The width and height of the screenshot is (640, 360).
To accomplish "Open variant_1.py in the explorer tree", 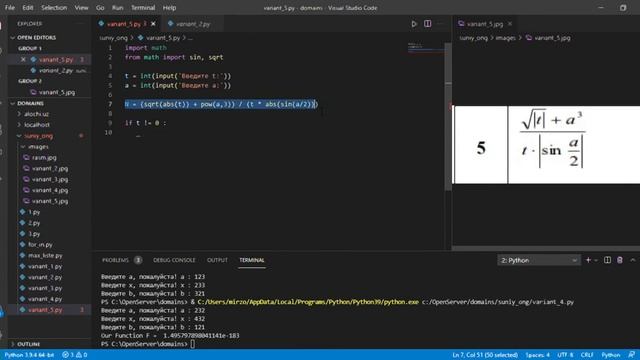I will (45, 266).
